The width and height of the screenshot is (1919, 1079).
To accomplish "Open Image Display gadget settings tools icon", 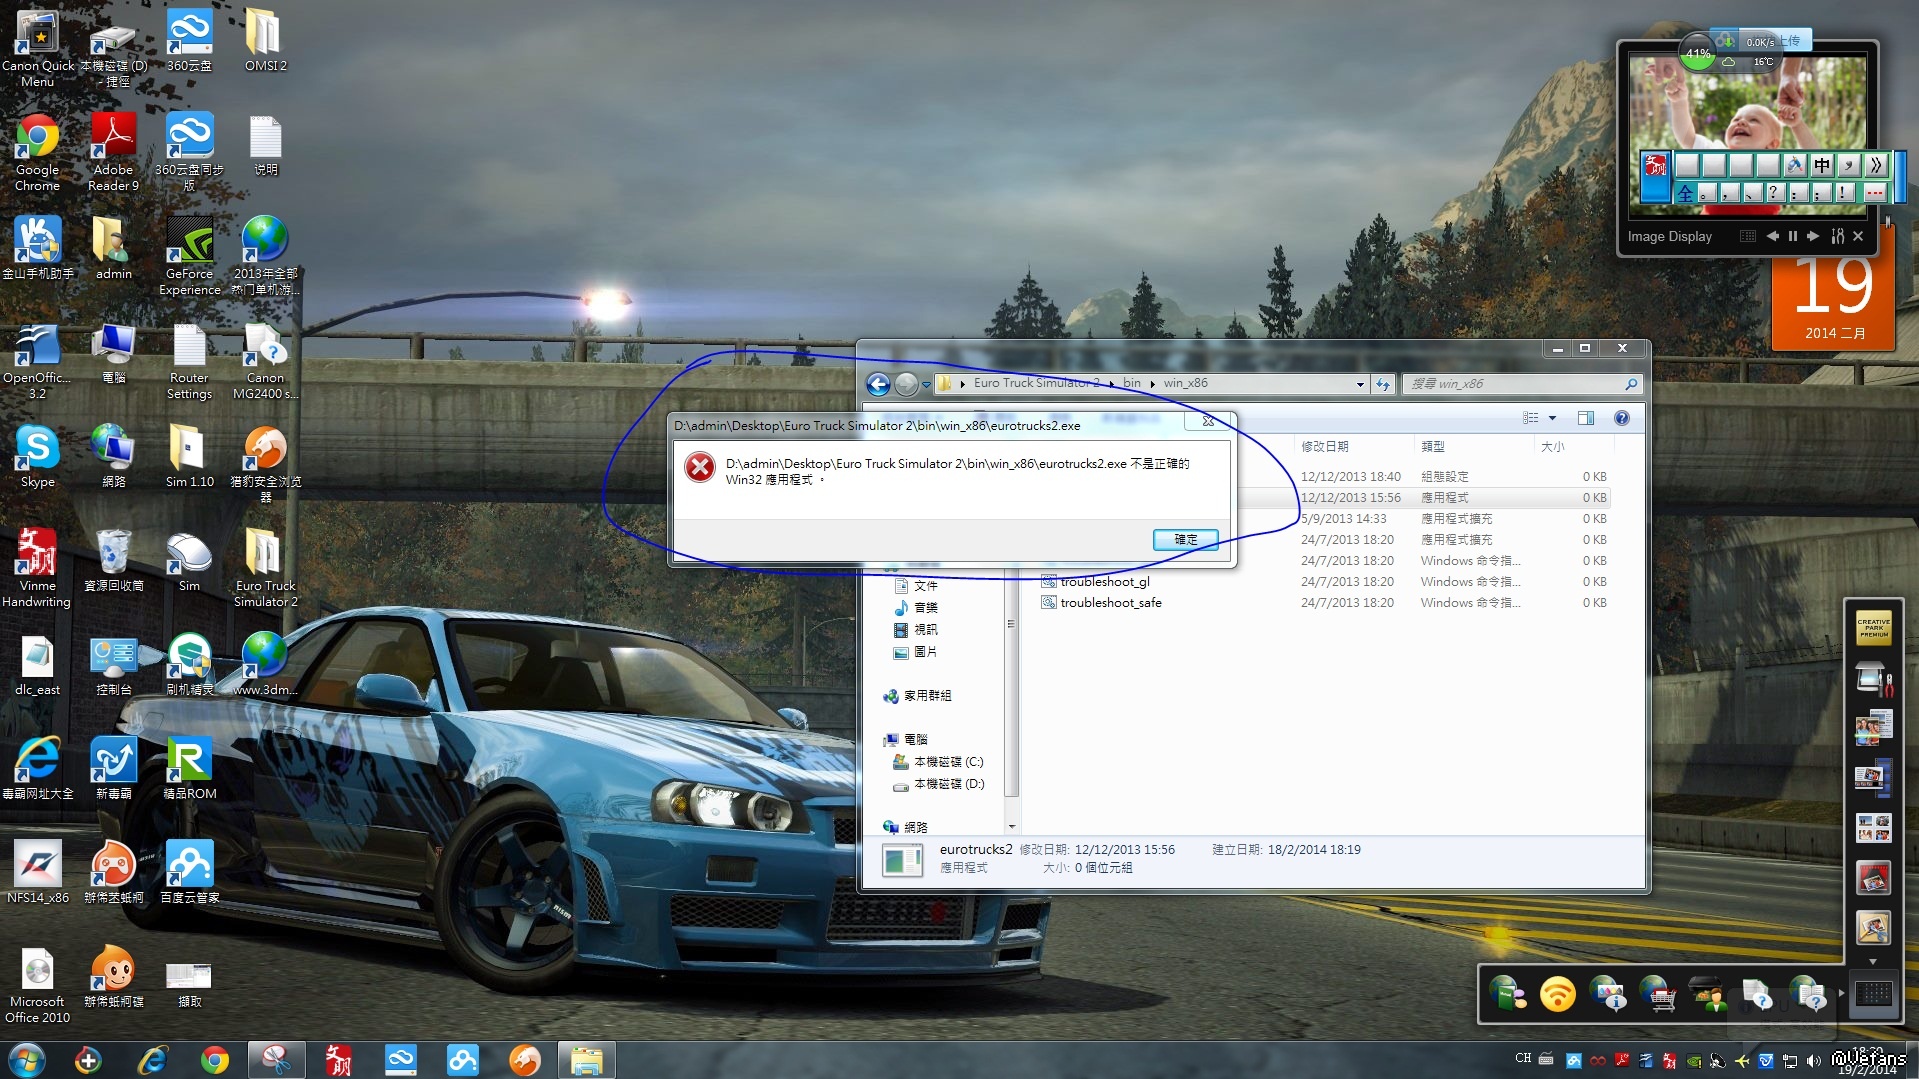I will pos(1837,237).
